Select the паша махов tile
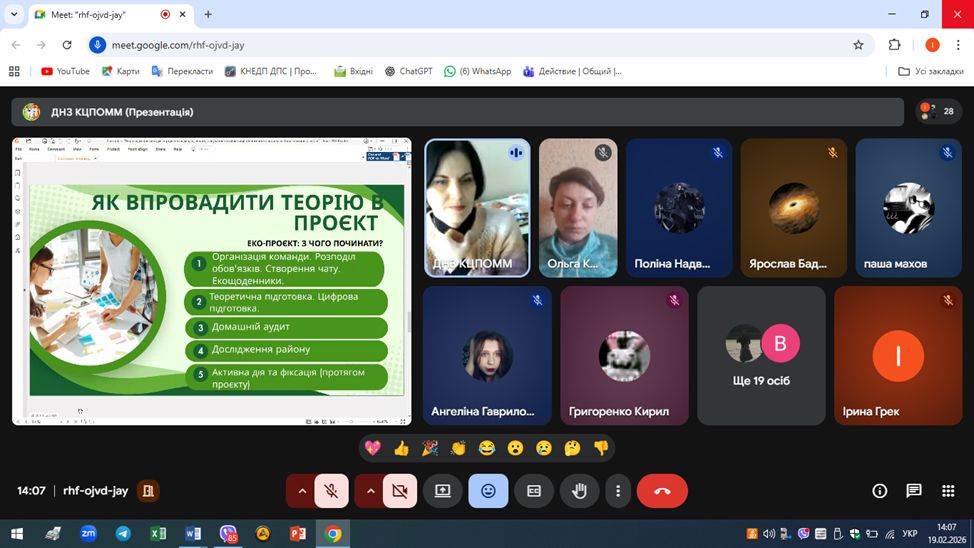Viewport: 974px width, 548px height. (x=909, y=208)
